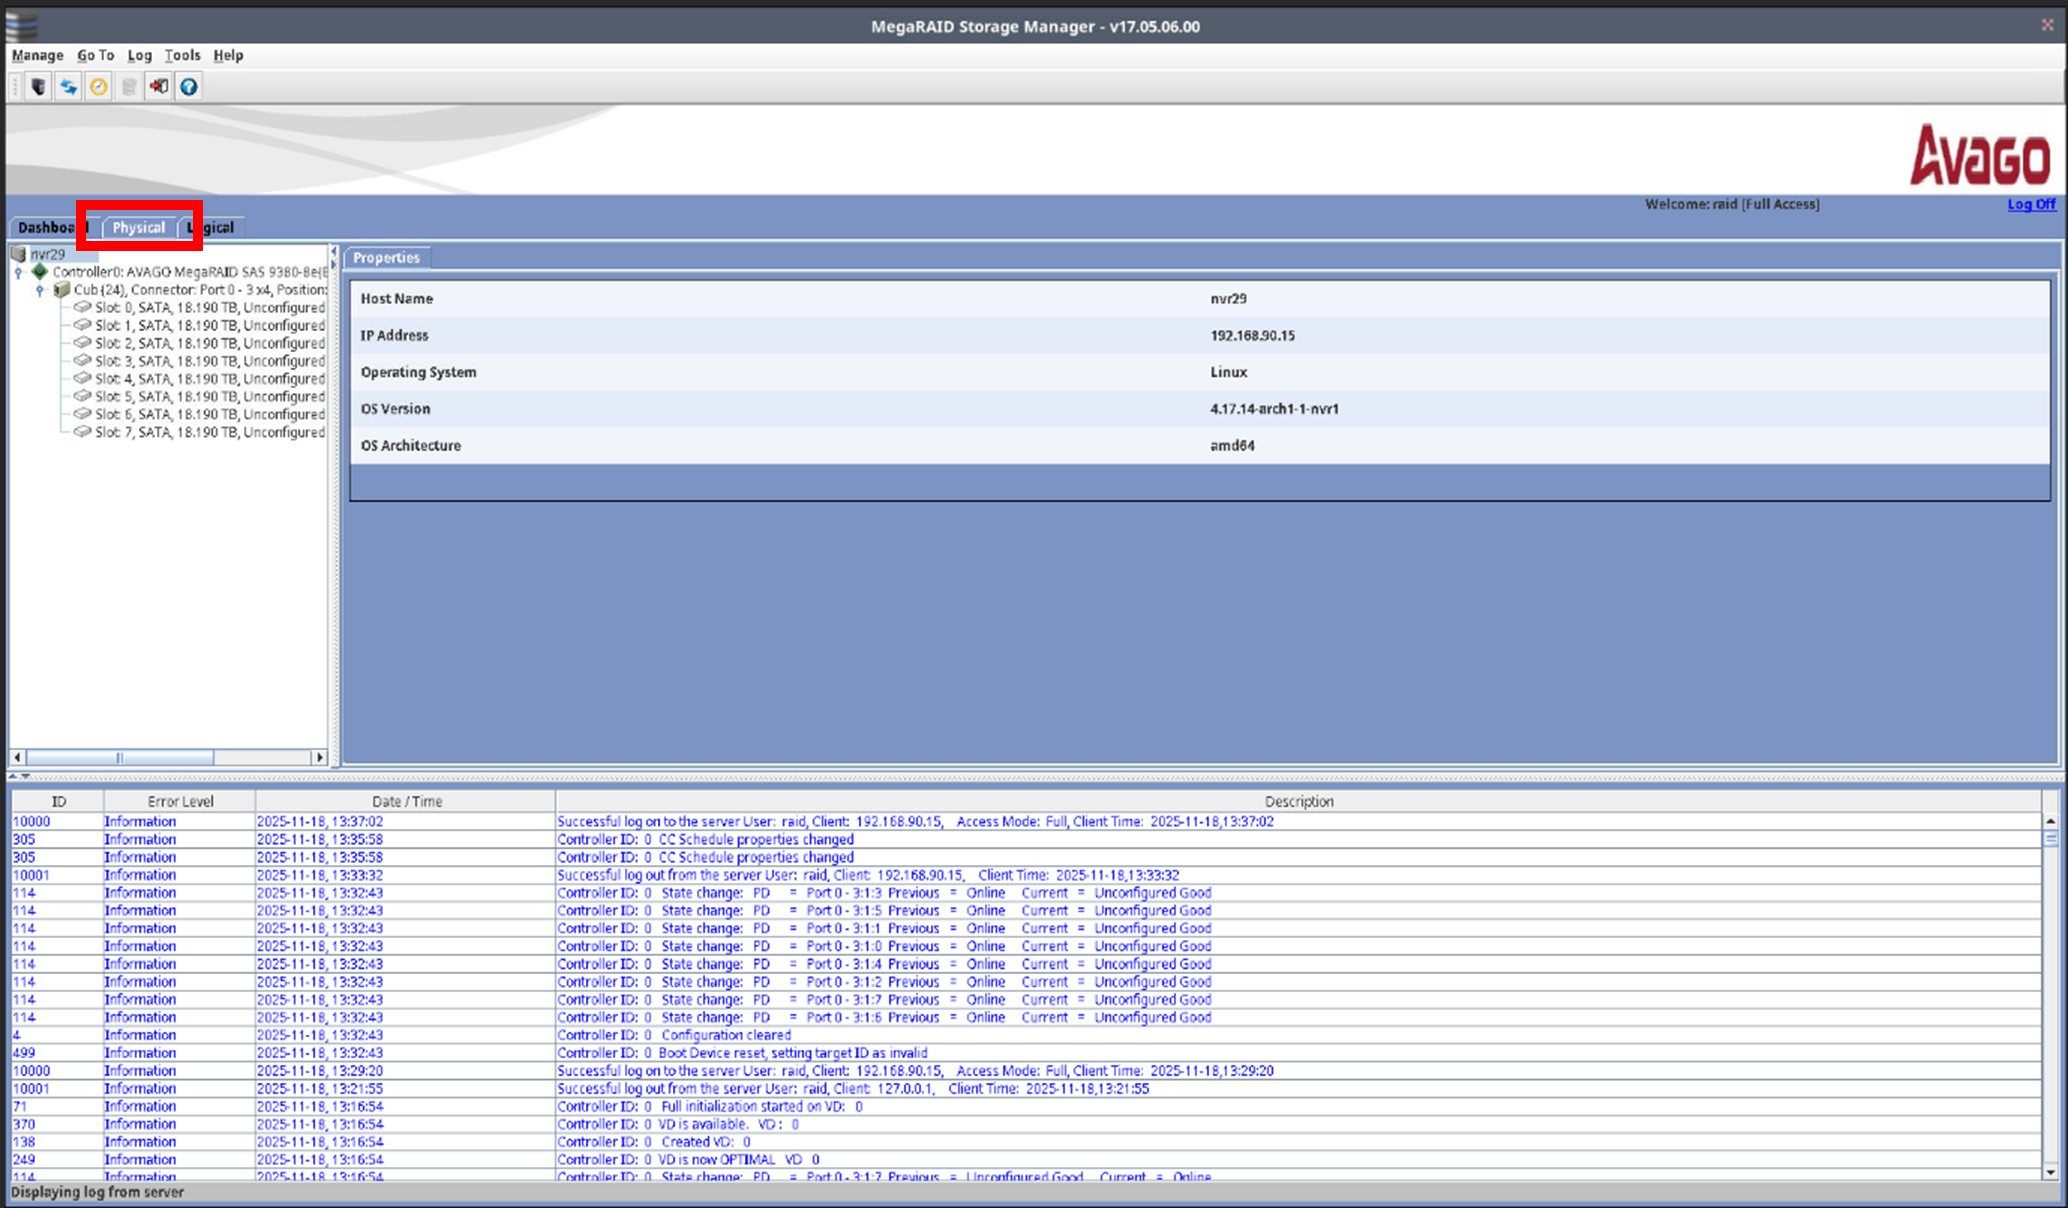Collapse the Controller0 tree node

point(18,272)
